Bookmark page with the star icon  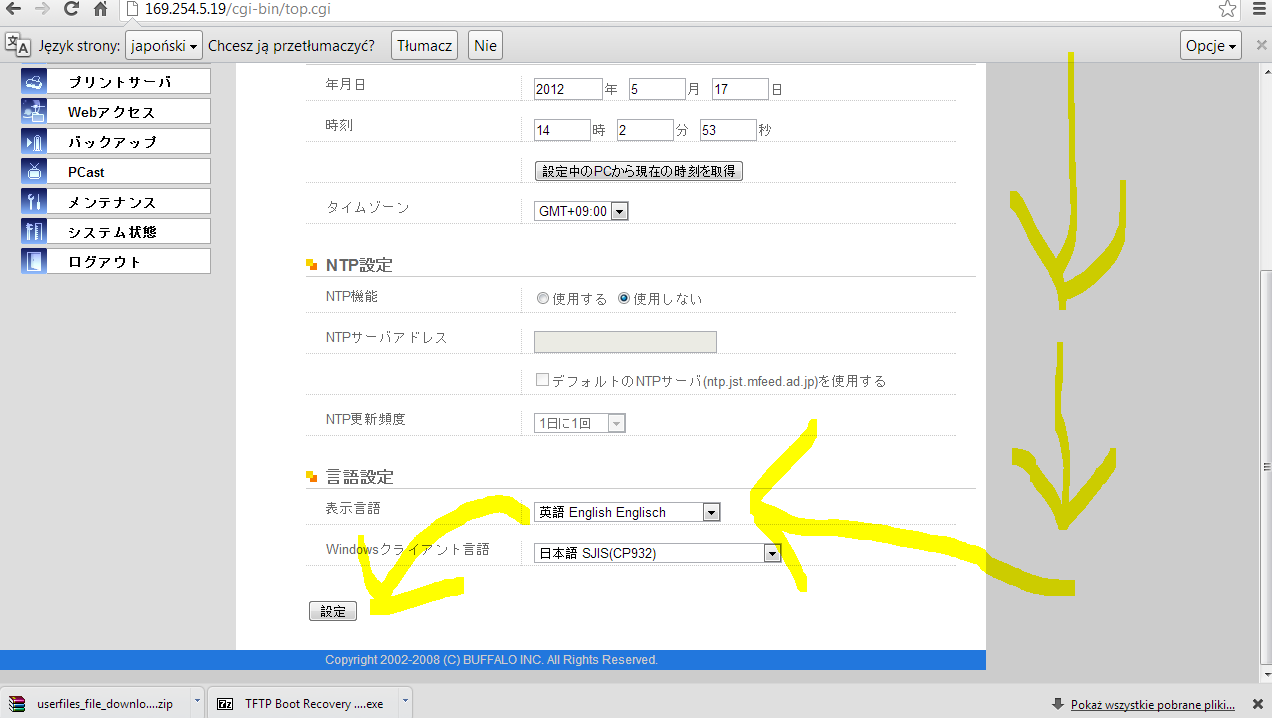point(1227,10)
